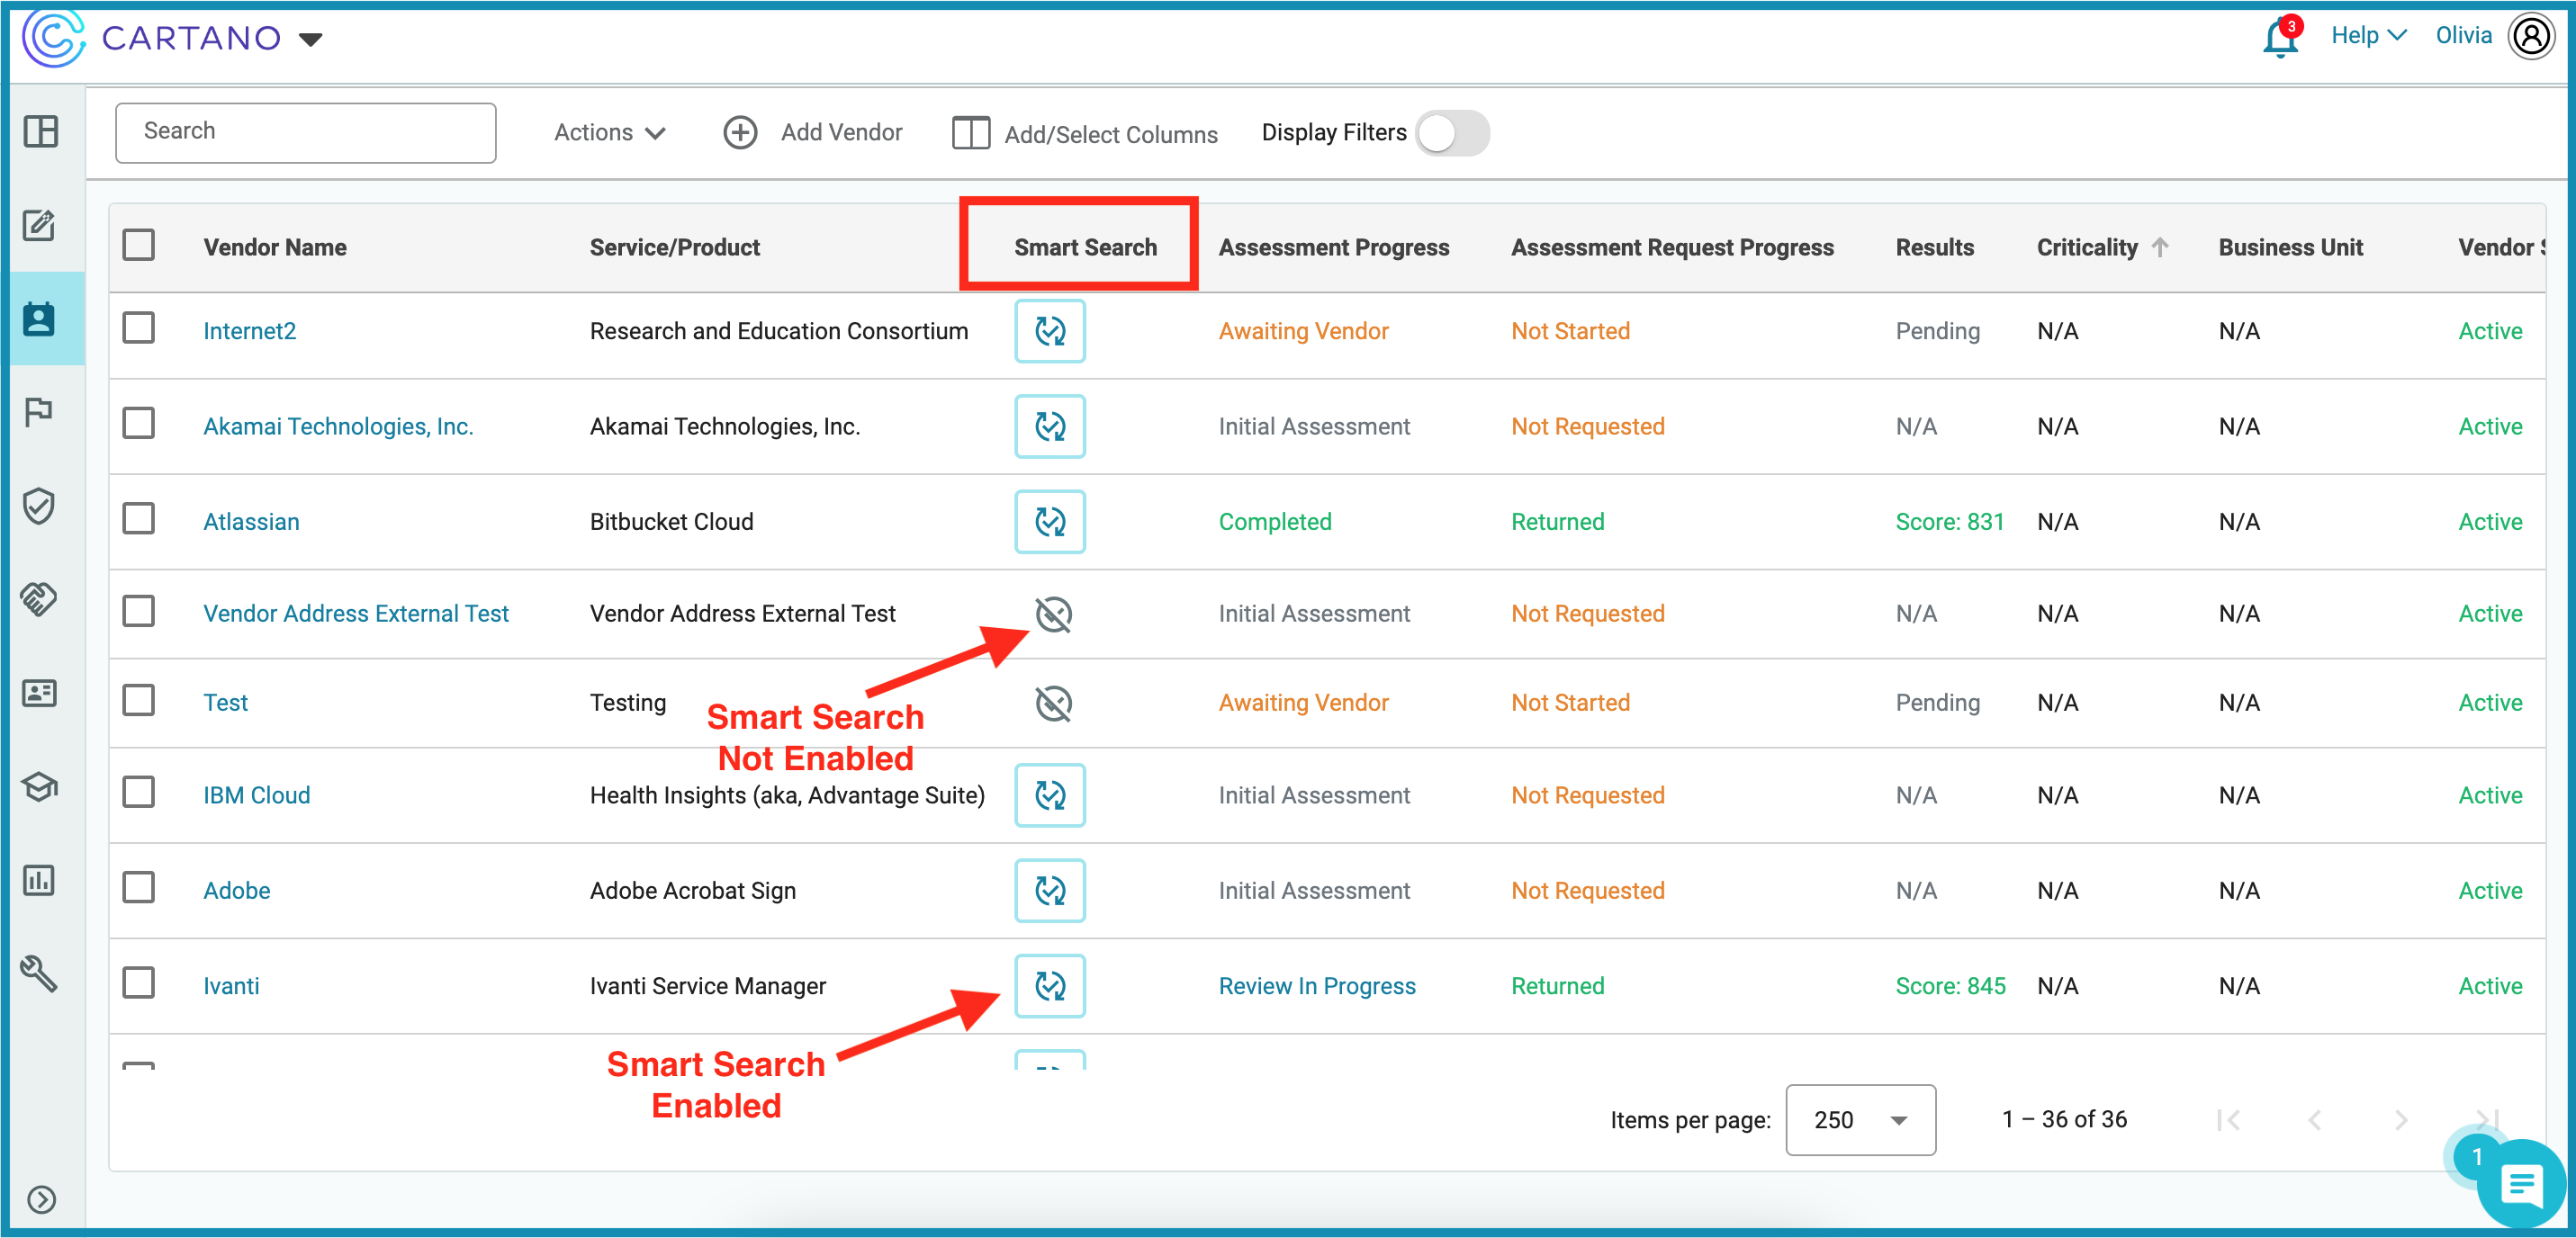The width and height of the screenshot is (2576, 1238).
Task: Click the Business Unit column header
Action: point(2290,247)
